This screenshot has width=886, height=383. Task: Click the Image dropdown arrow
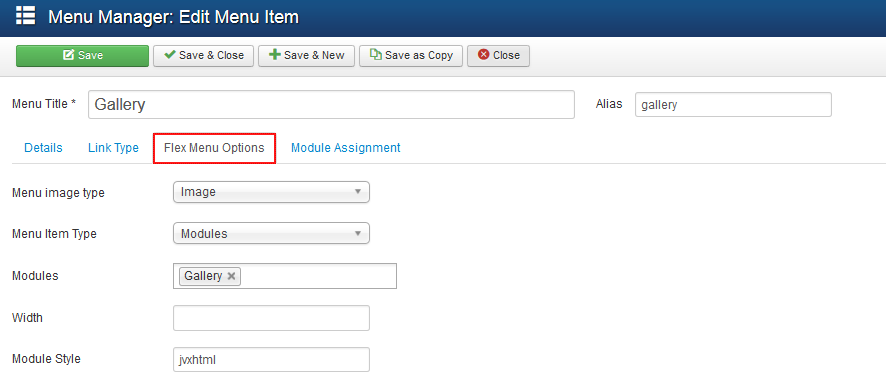357,192
